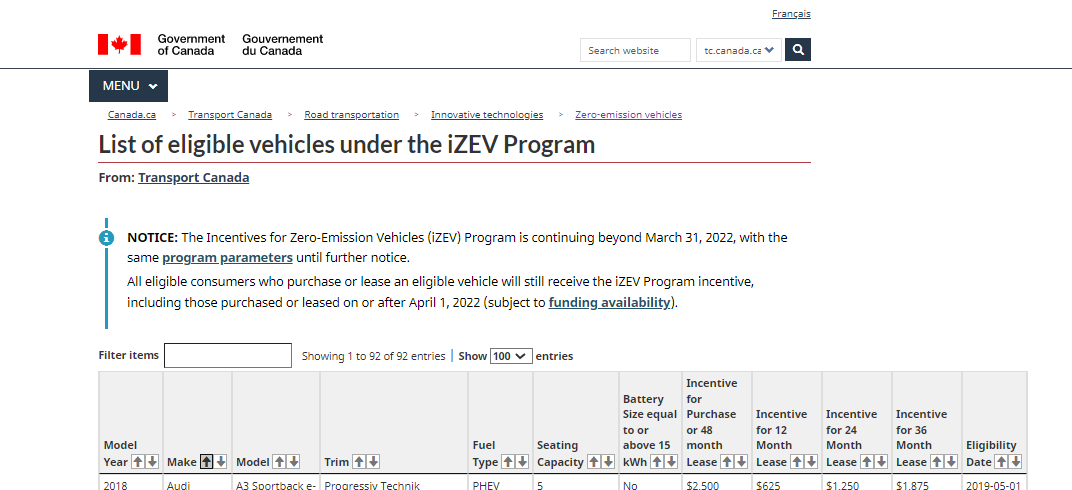The width and height of the screenshot is (1072, 490).
Task: Open Road transportation breadcrumb
Action: click(351, 115)
